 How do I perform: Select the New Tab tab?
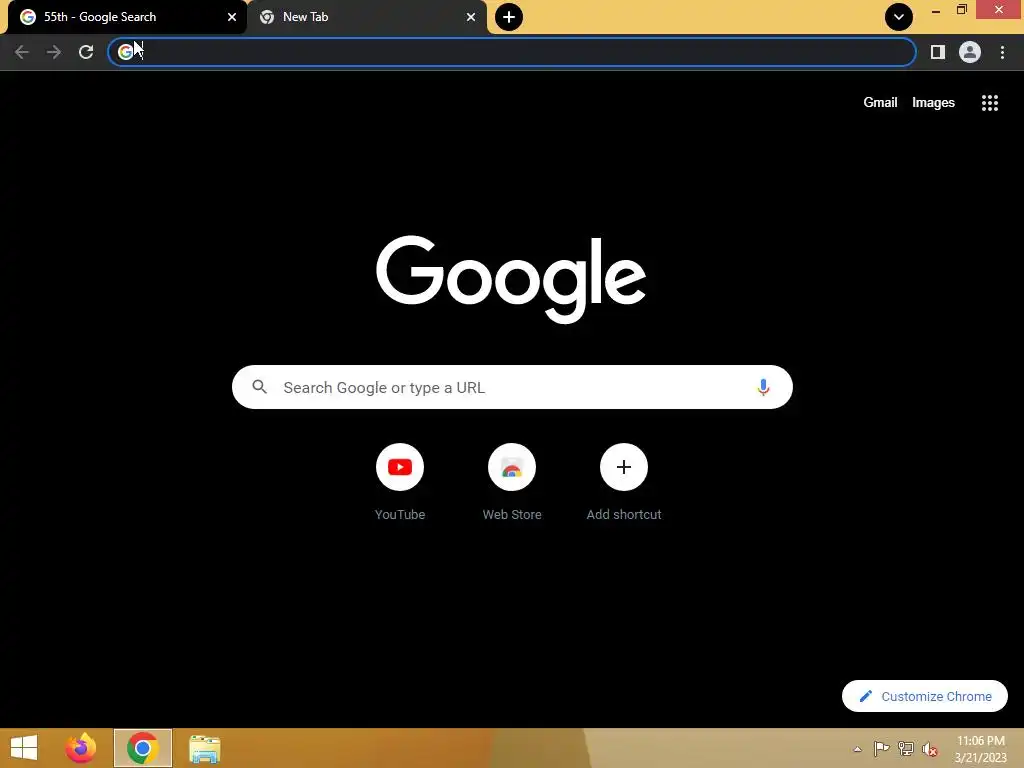tap(366, 17)
